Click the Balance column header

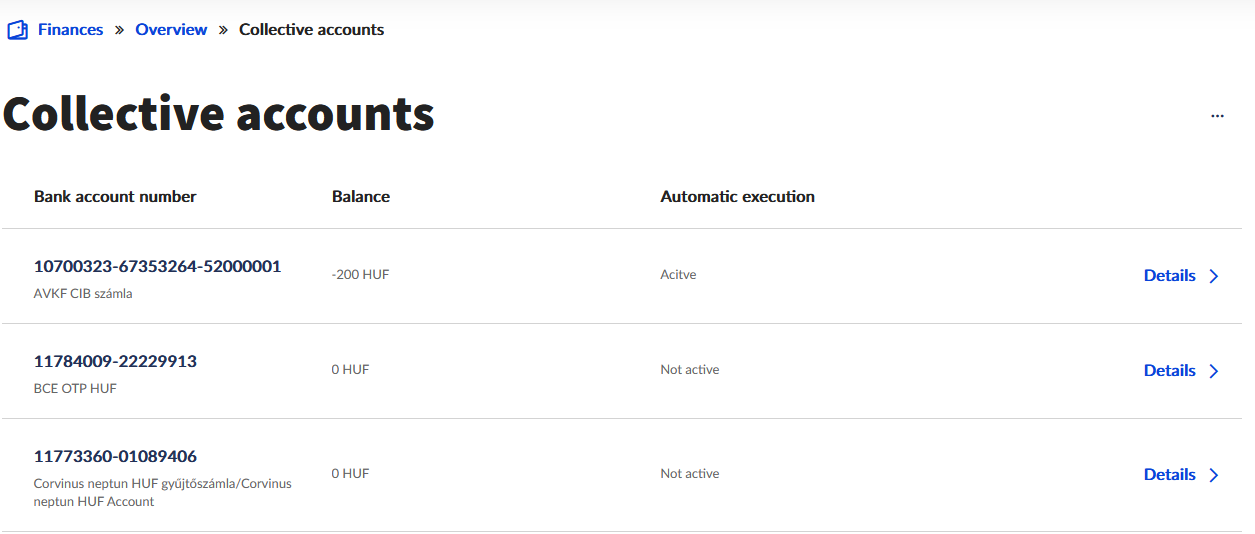click(360, 197)
